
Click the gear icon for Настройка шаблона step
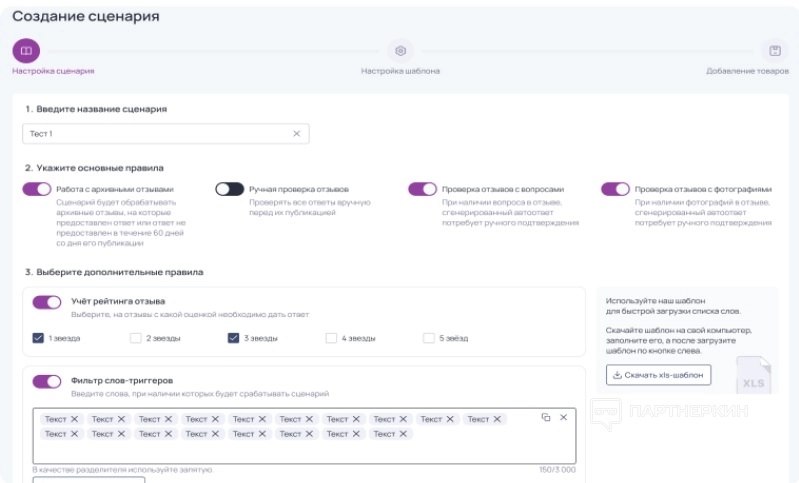pos(400,50)
